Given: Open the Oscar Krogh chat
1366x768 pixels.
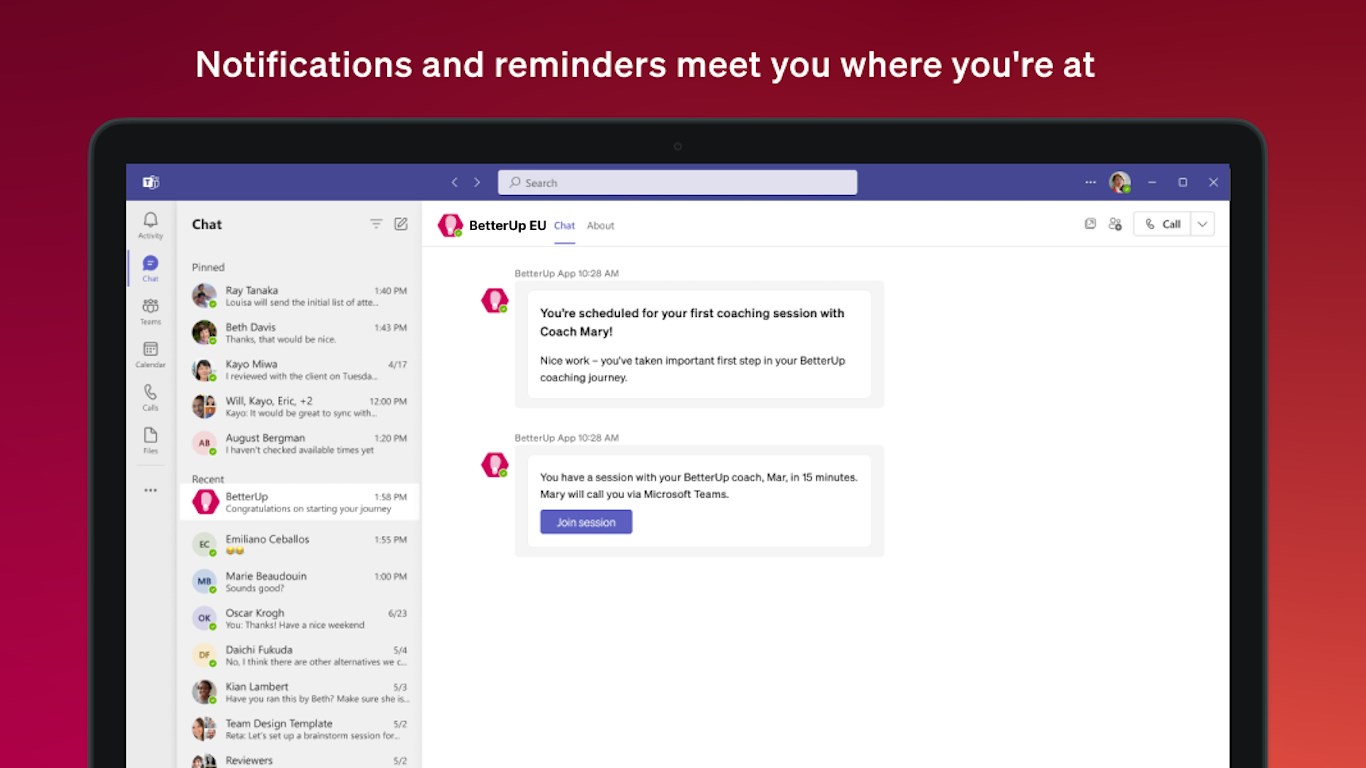Looking at the screenshot, I should pos(299,619).
